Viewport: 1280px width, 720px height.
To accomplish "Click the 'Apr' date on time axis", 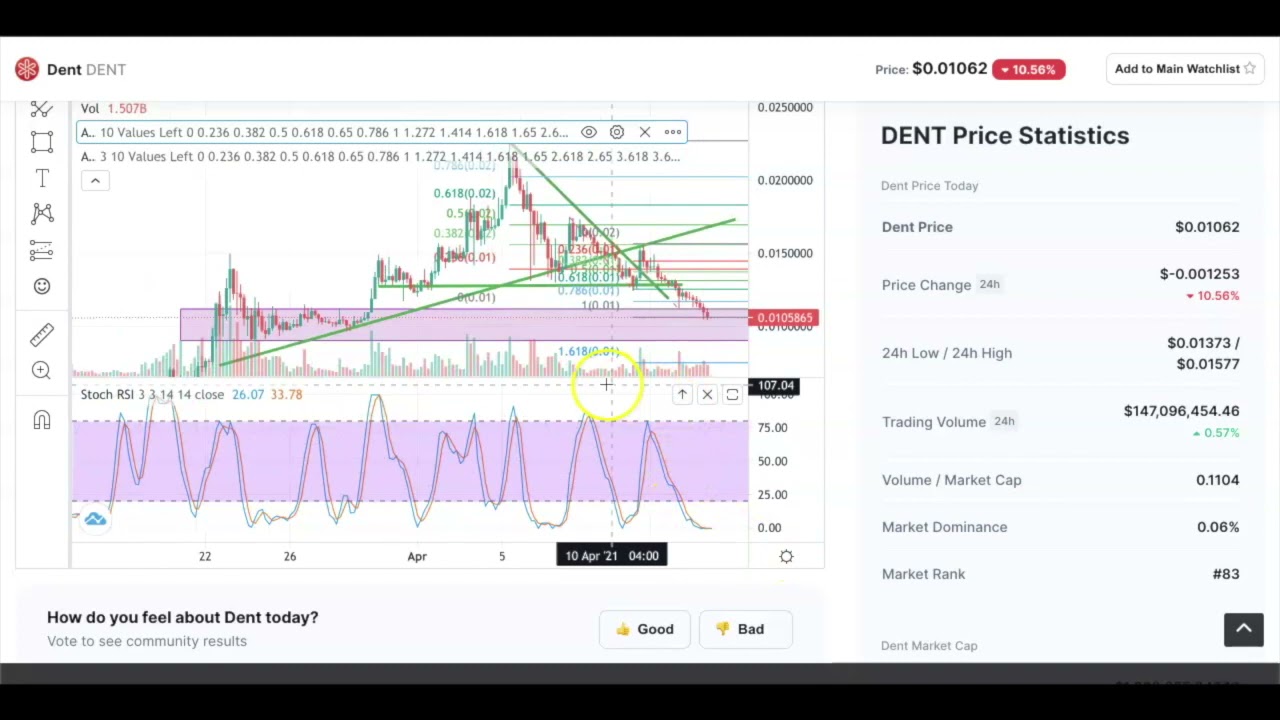I will tap(417, 556).
